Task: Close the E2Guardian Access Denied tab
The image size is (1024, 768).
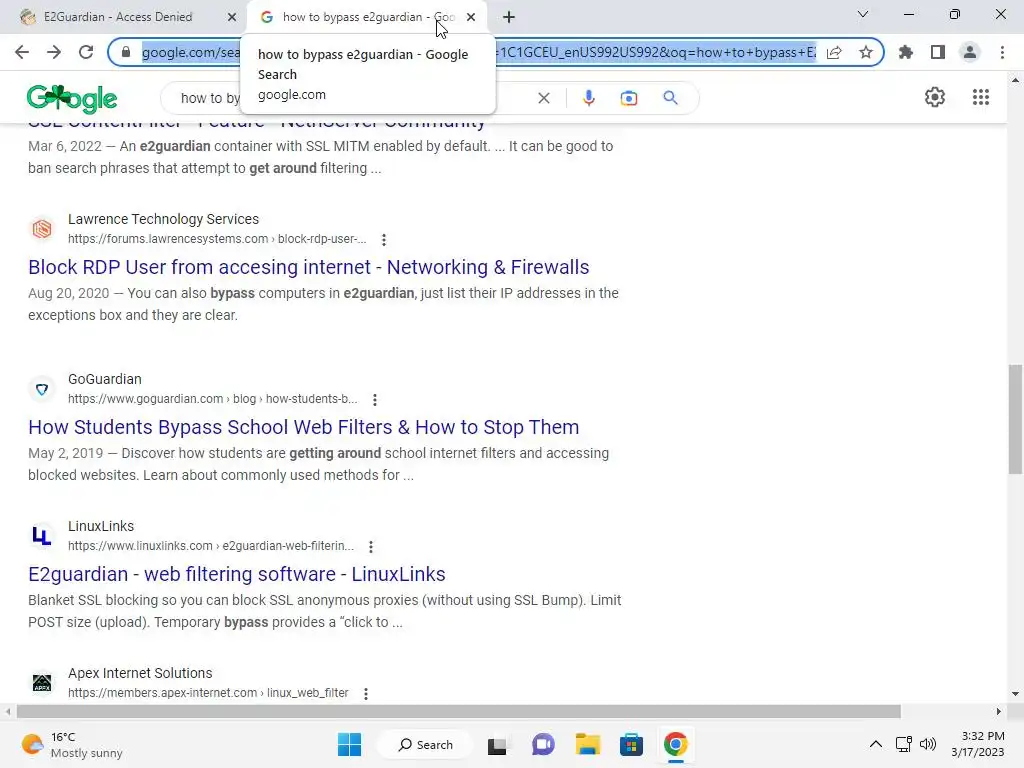Action: pos(232,17)
